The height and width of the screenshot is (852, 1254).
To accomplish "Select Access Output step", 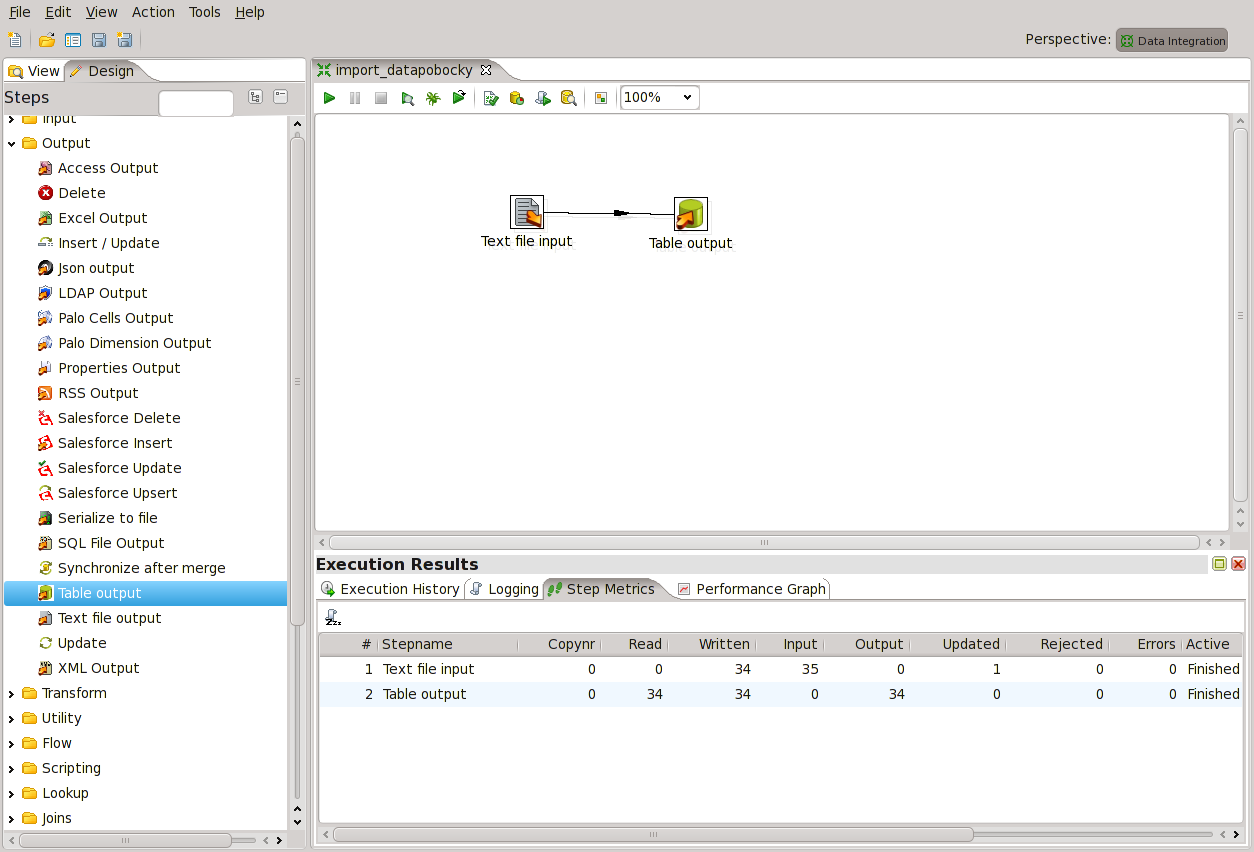I will [98, 168].
